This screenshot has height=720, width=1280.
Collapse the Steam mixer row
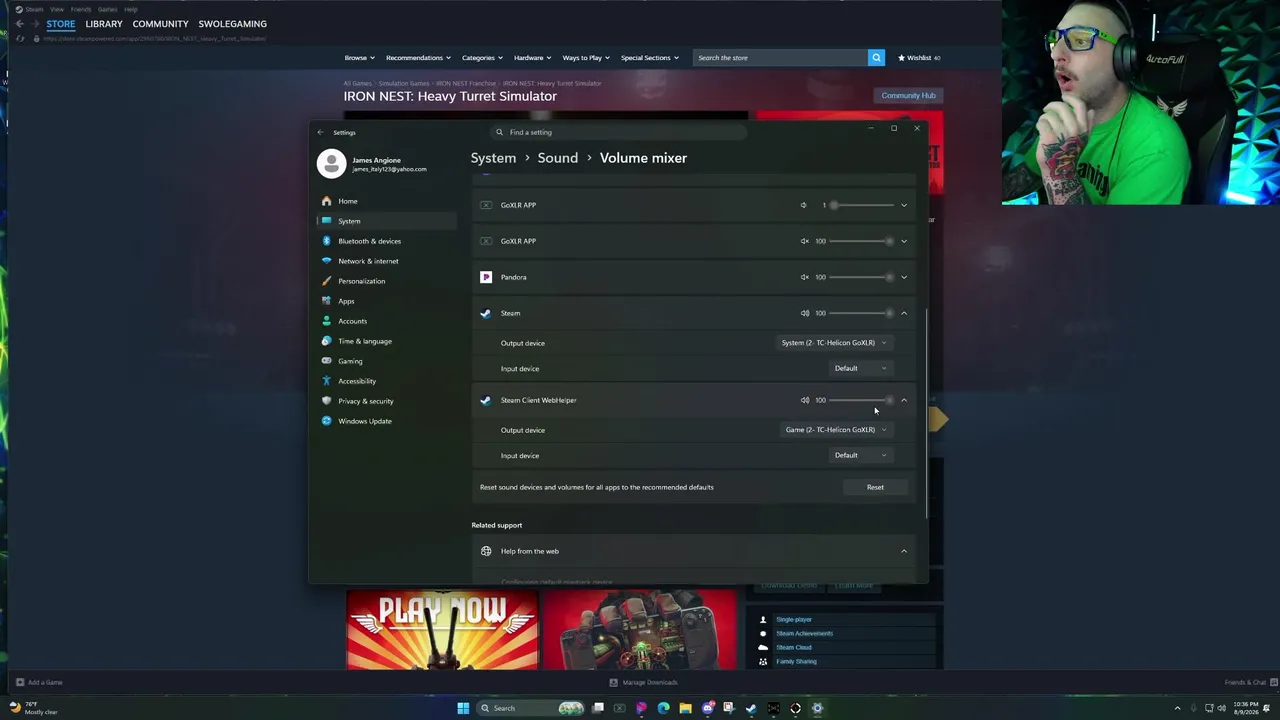pyautogui.click(x=904, y=313)
